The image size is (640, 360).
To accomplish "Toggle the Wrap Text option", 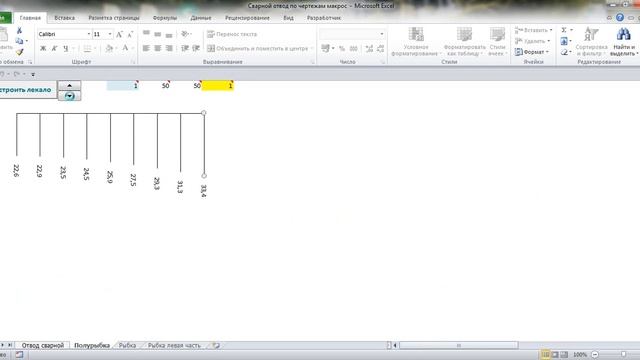I will tap(232, 34).
